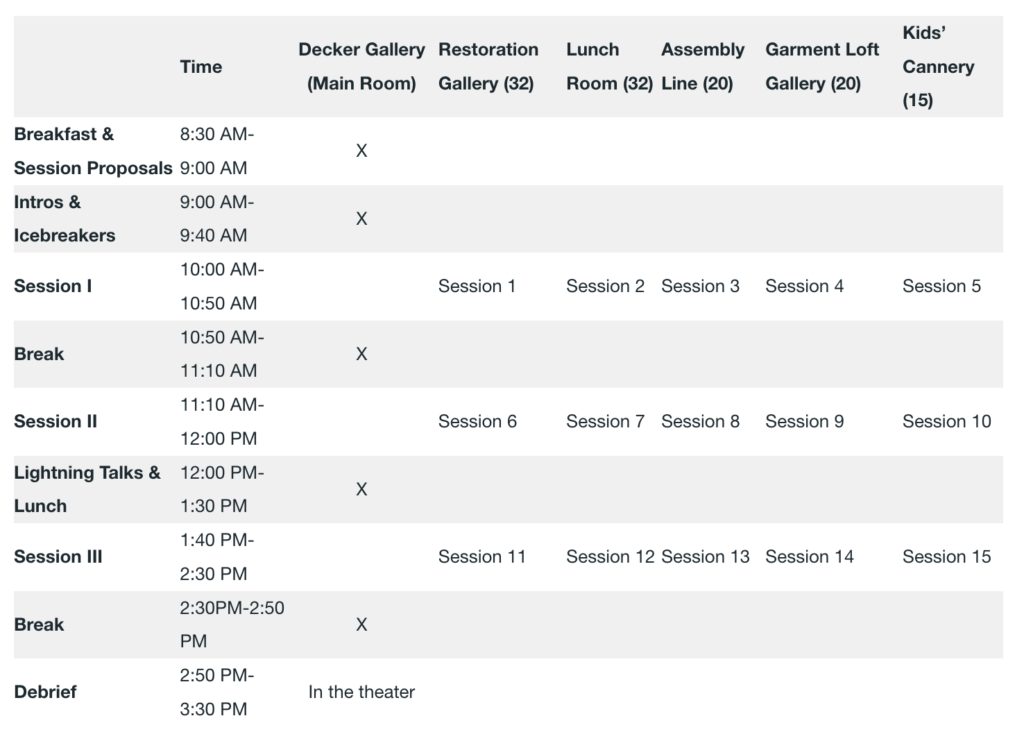The image size is (1024, 741).
Task: Click the Restoration Gallery (32) column header
Action: (488, 67)
